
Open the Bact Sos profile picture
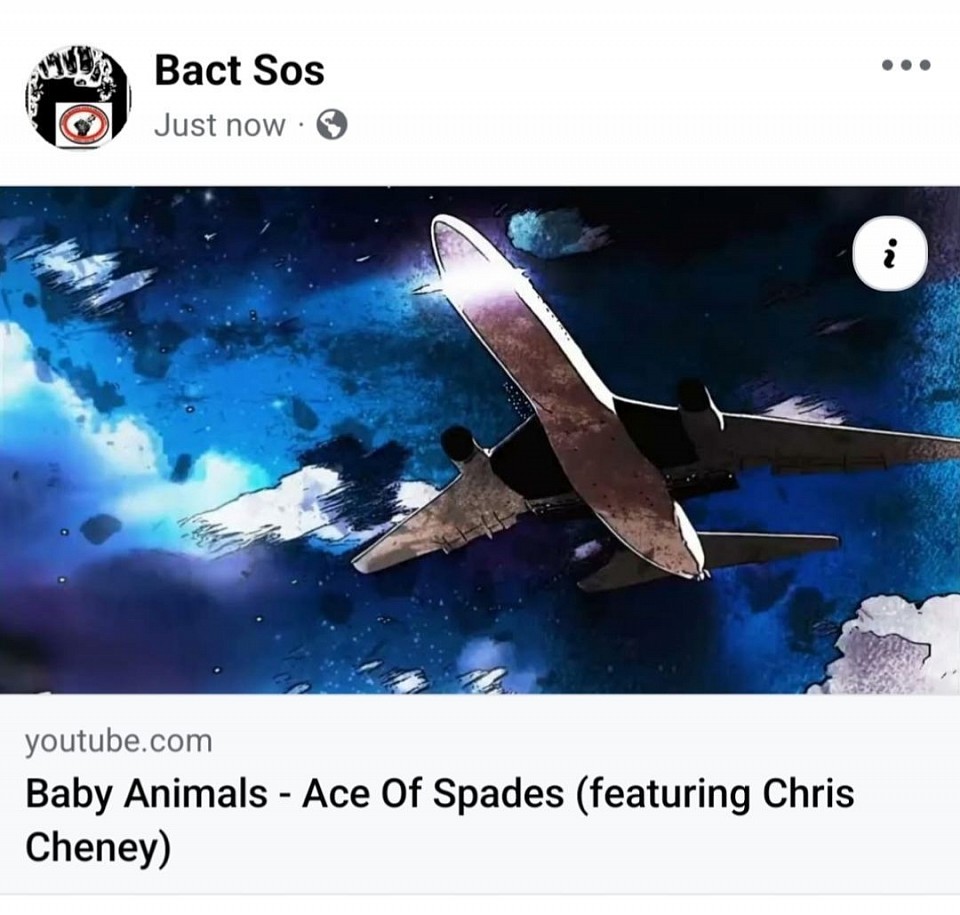[x=78, y=96]
